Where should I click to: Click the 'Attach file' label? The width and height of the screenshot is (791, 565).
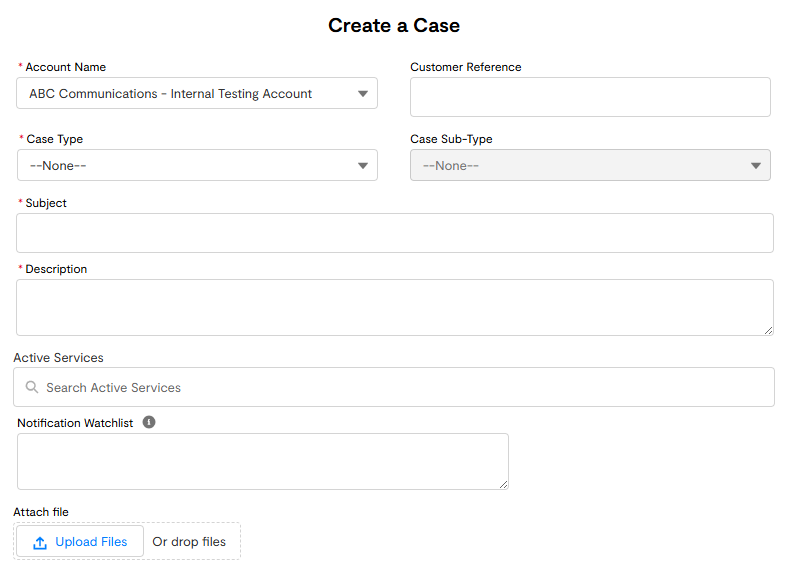coord(41,512)
